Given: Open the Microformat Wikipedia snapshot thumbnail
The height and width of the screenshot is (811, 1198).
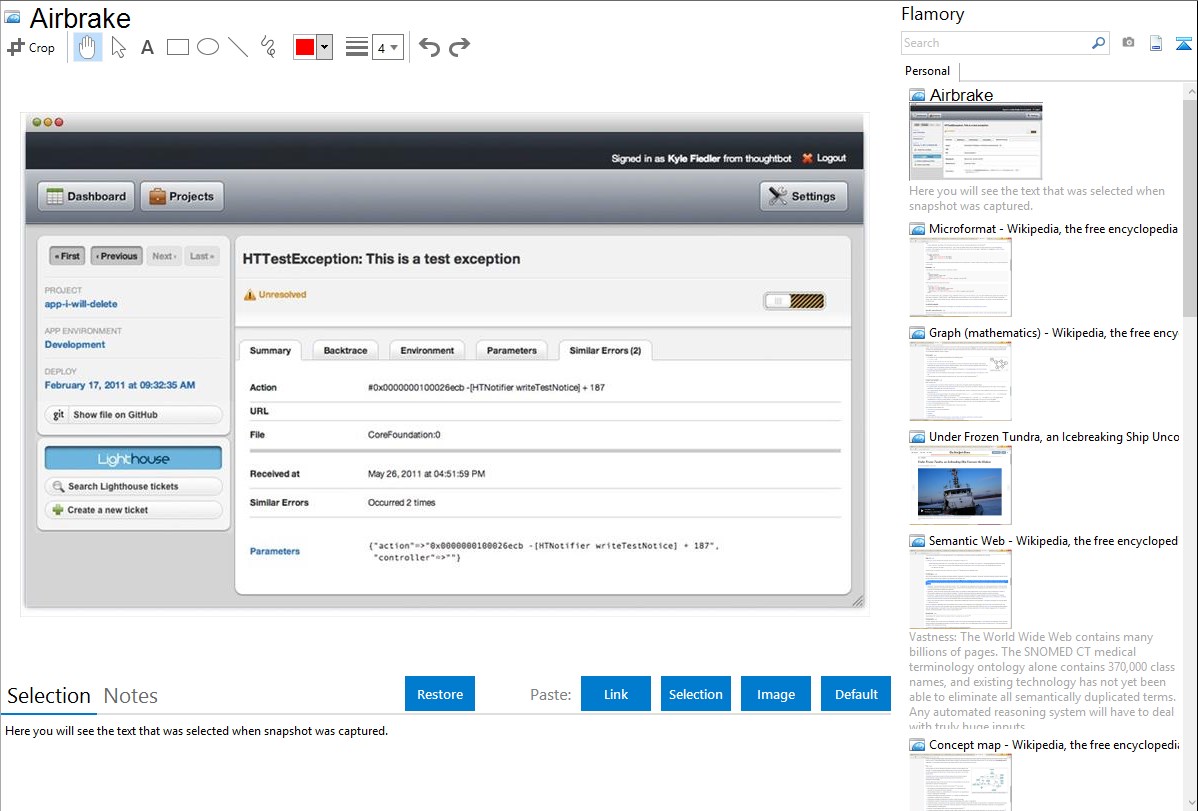Looking at the screenshot, I should tap(960, 277).
